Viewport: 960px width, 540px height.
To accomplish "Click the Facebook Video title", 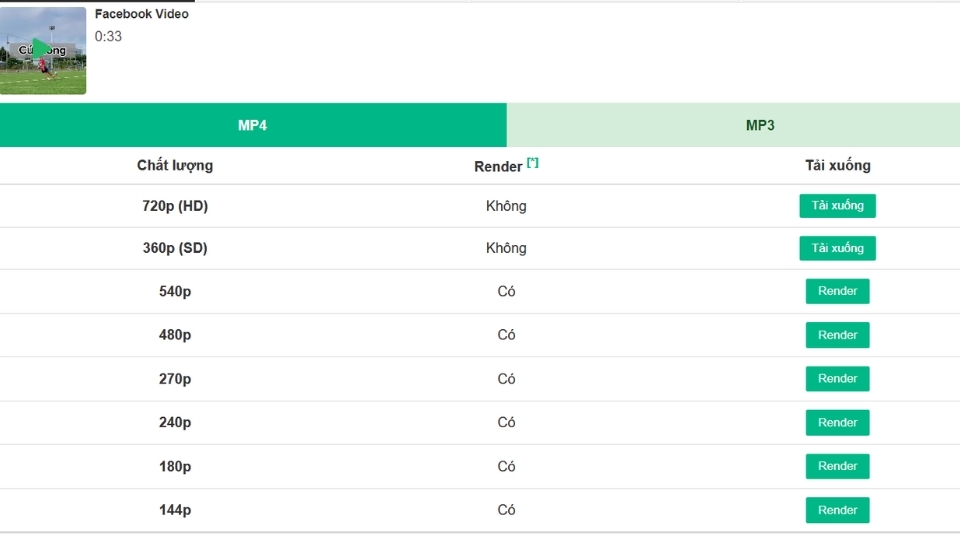I will [141, 15].
